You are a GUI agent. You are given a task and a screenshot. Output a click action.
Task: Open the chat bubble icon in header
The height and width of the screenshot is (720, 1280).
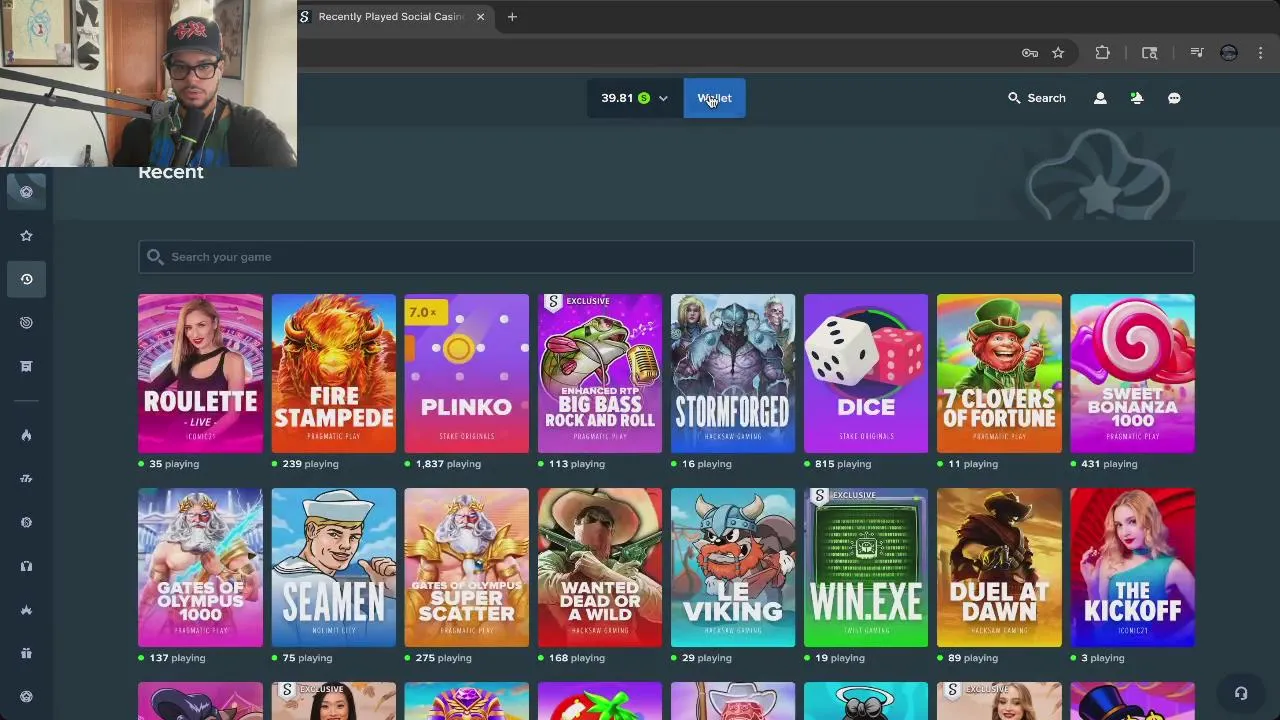1174,98
